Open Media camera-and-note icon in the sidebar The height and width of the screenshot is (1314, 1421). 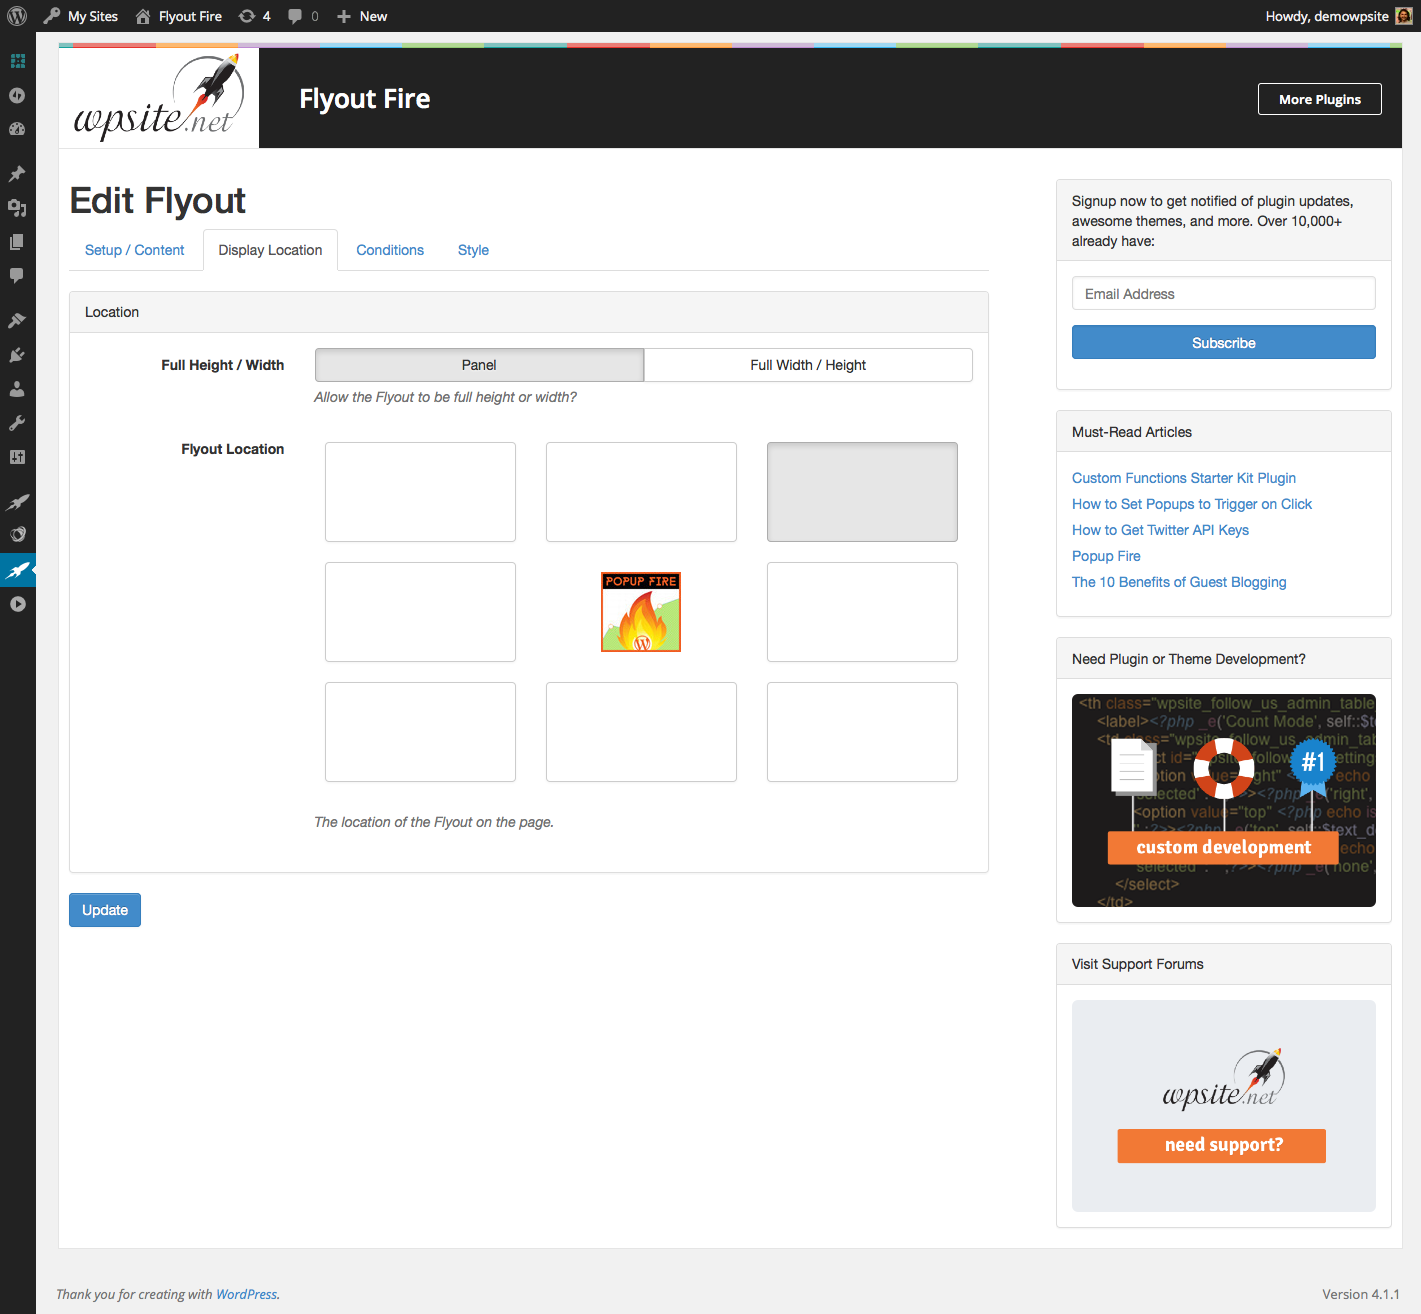[x=17, y=208]
